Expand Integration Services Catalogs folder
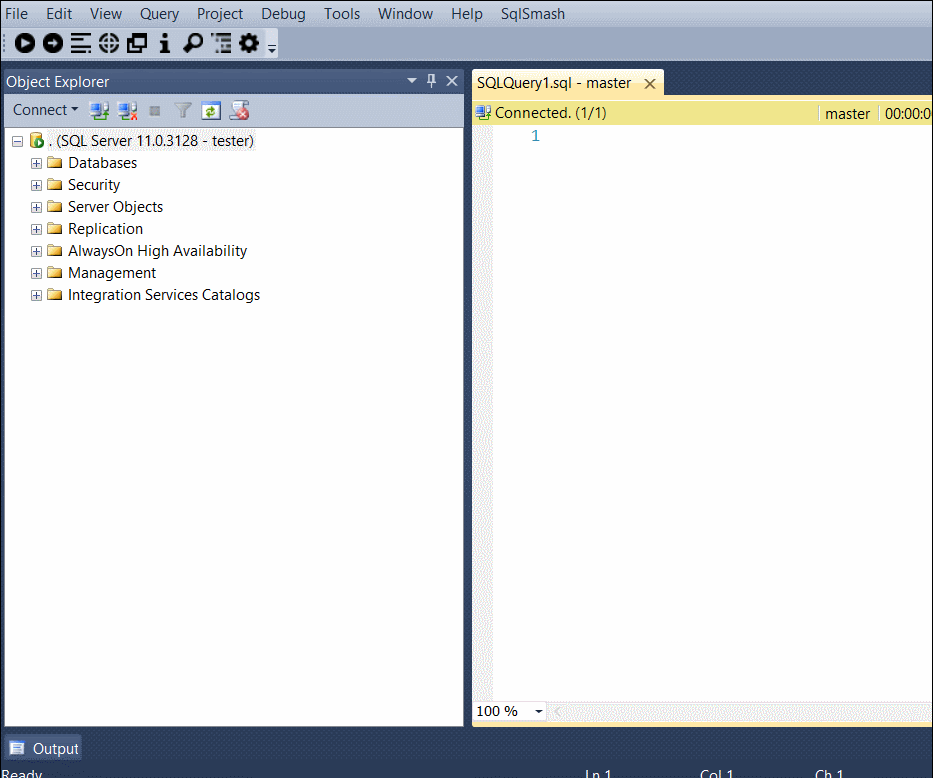This screenshot has width=933, height=778. (36, 296)
